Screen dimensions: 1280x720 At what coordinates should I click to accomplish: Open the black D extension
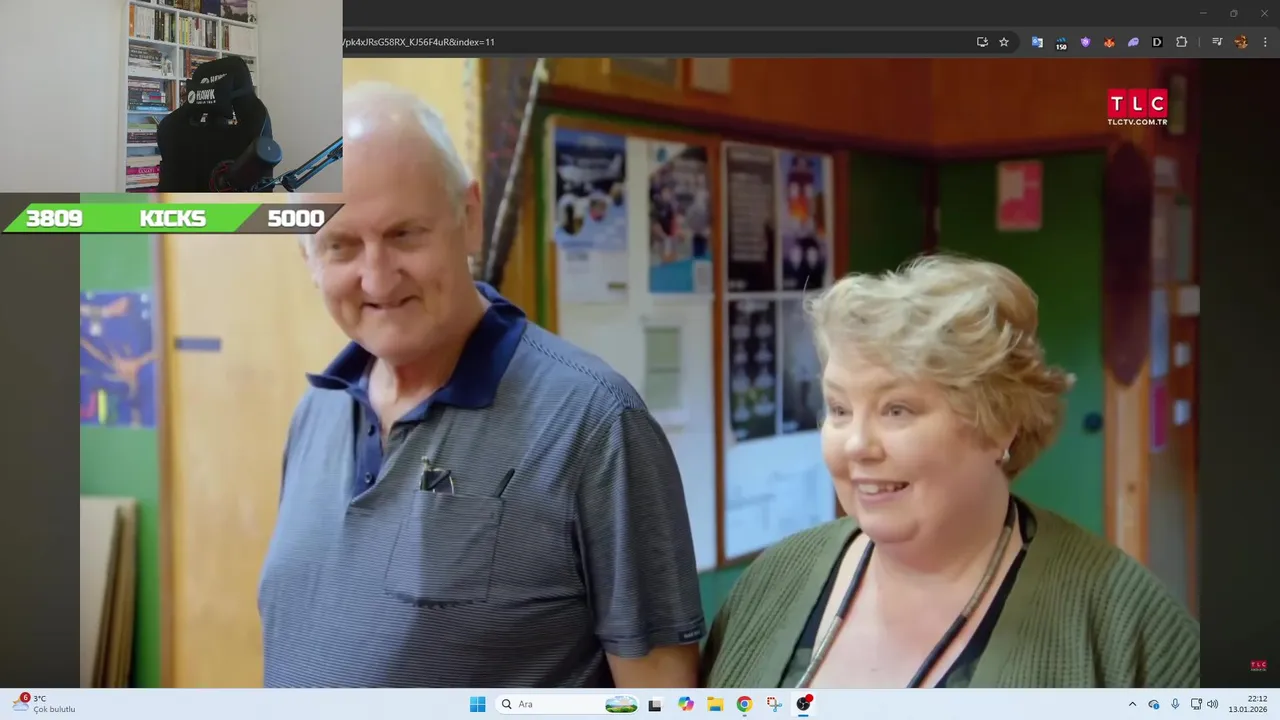click(x=1157, y=42)
